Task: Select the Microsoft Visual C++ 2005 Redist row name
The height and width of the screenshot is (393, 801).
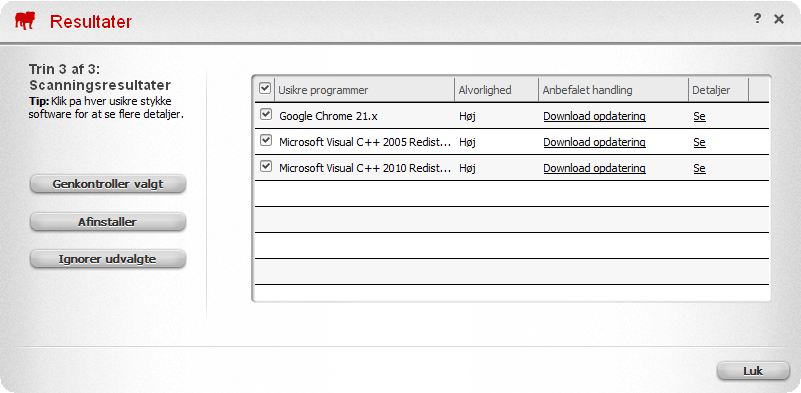Action: [x=365, y=142]
